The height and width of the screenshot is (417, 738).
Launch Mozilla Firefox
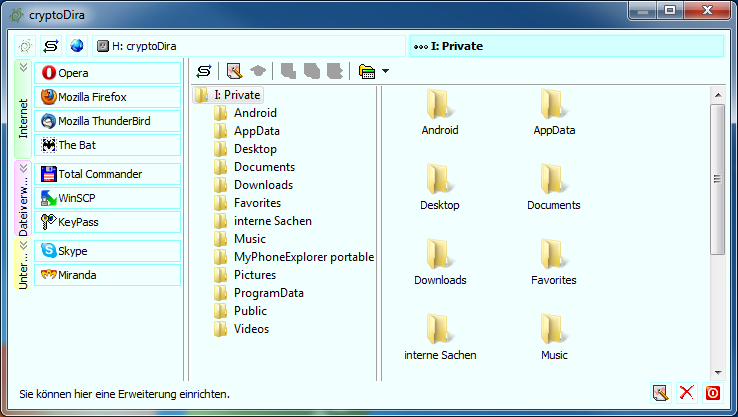(107, 97)
